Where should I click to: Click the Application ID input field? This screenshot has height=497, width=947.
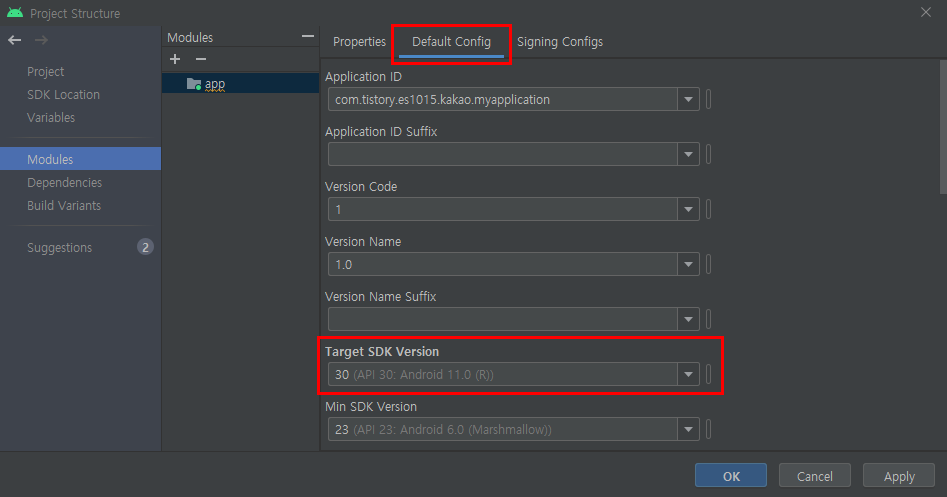[502, 100]
